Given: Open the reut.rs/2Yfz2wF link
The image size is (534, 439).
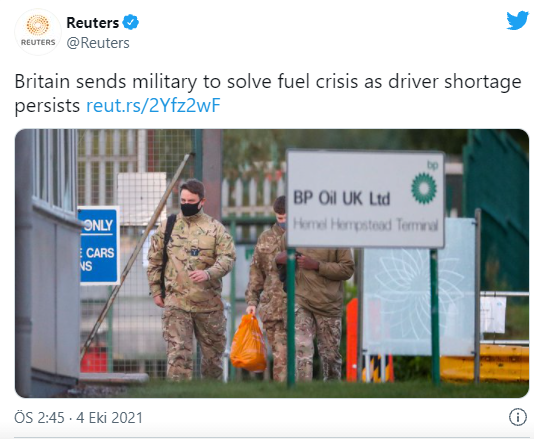Looking at the screenshot, I should point(153,105).
